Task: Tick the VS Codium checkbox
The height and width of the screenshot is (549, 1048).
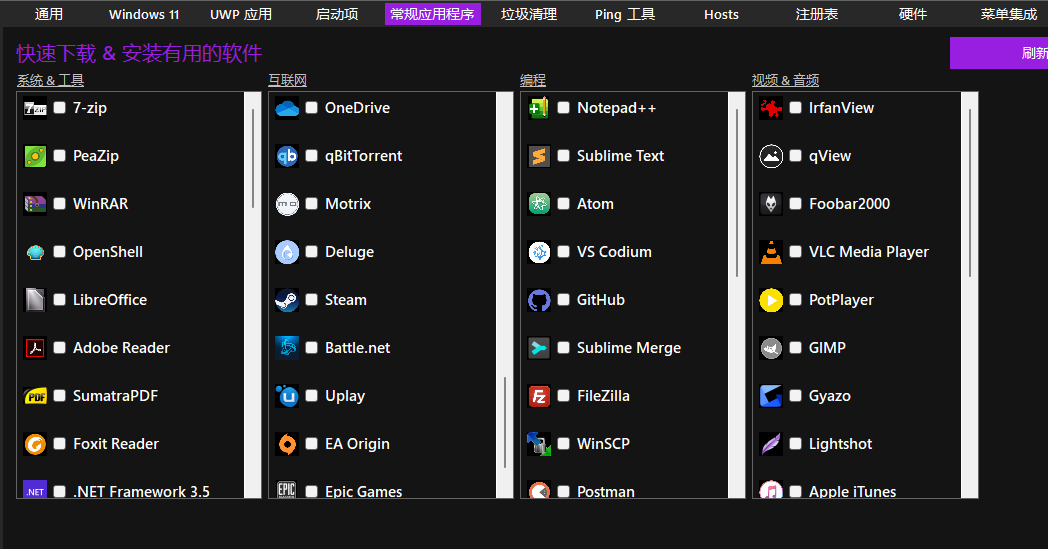Action: 563,251
